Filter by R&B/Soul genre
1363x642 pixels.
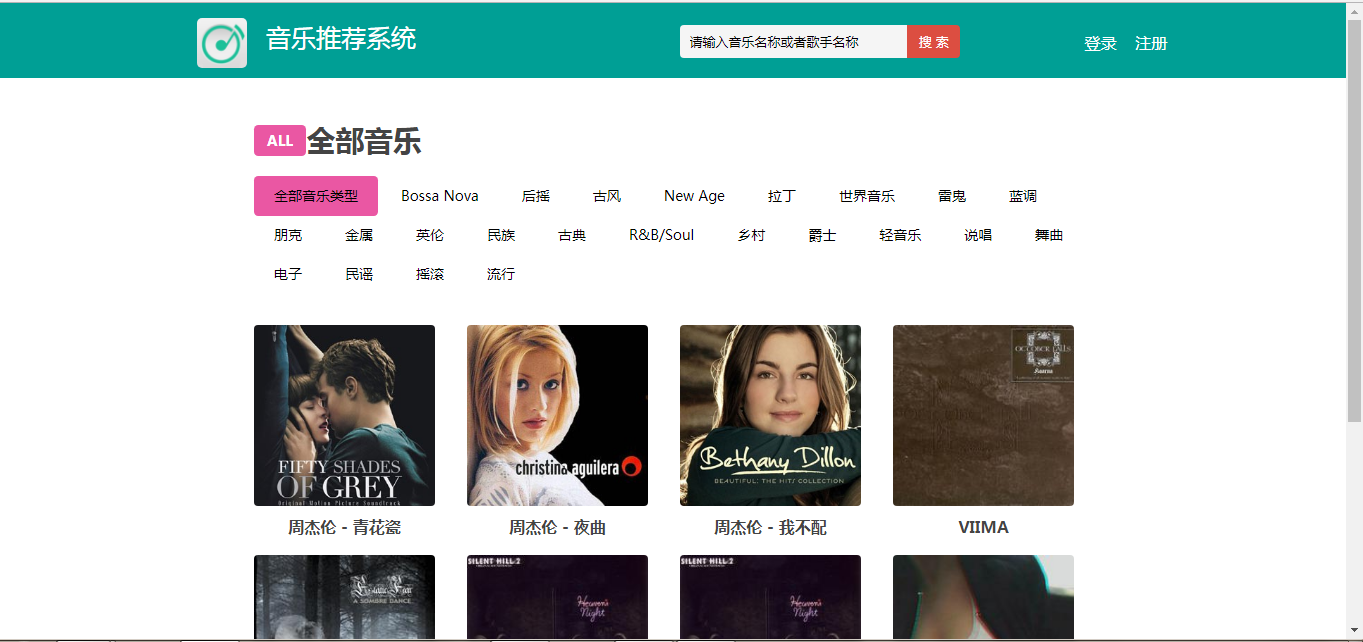pos(661,235)
